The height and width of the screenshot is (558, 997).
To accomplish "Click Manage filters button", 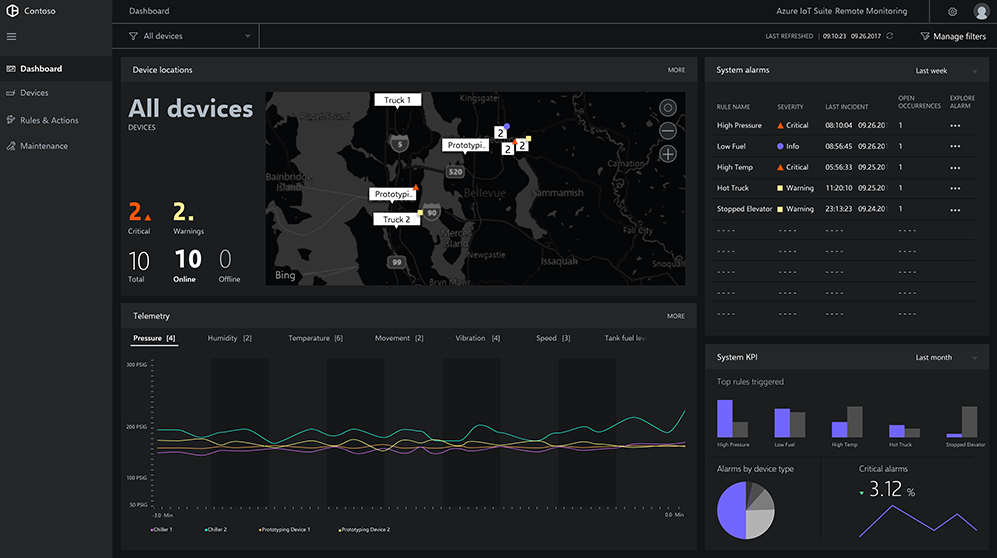I will pos(953,36).
